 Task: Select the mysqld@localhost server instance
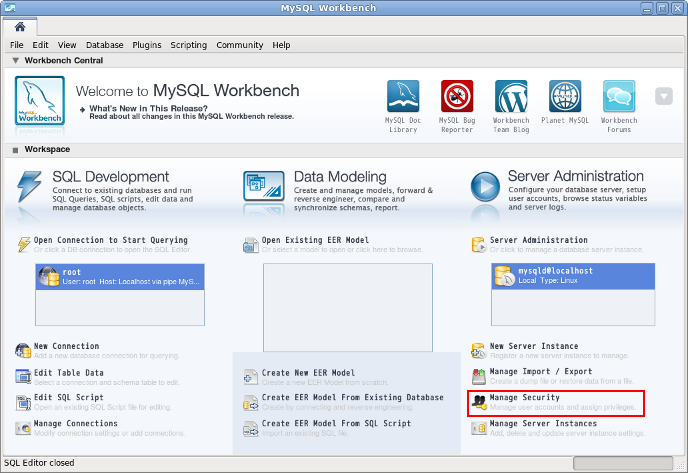(573, 276)
